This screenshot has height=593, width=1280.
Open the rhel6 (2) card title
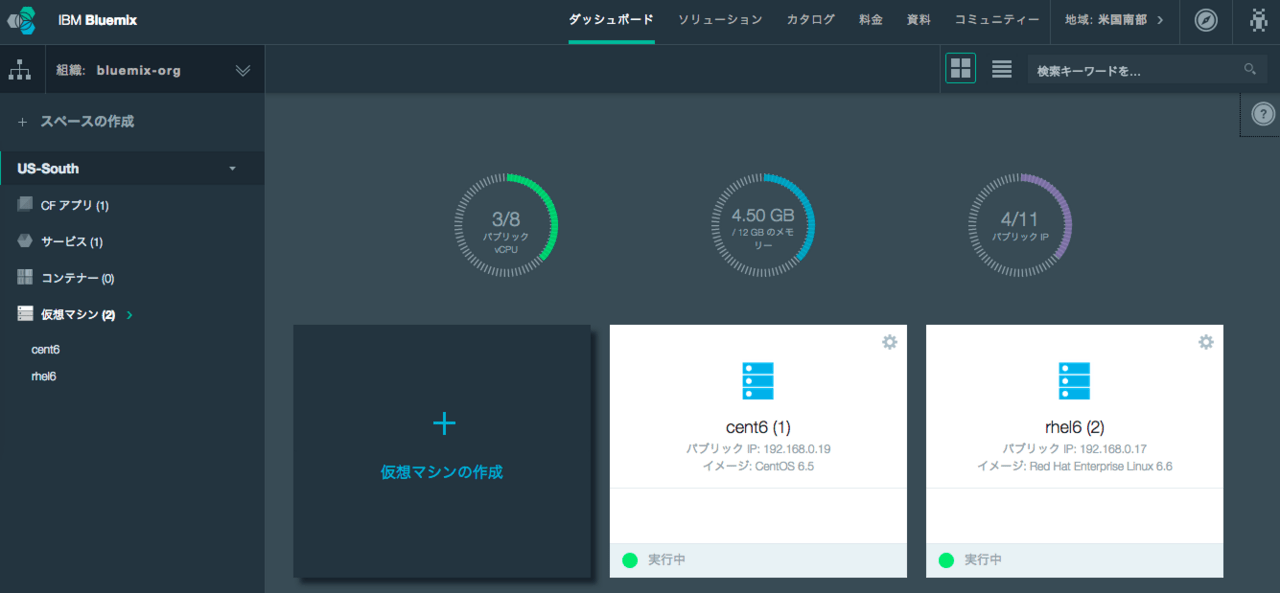1075,427
